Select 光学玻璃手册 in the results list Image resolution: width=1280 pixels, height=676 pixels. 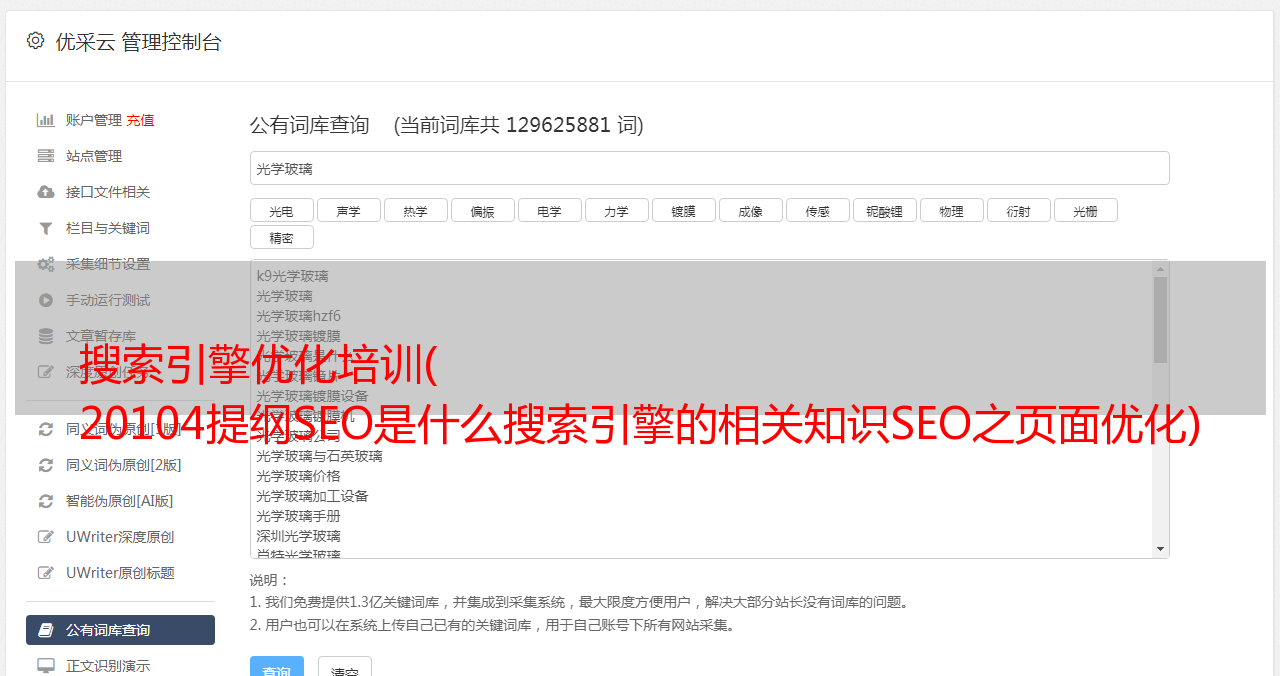pyautogui.click(x=298, y=516)
